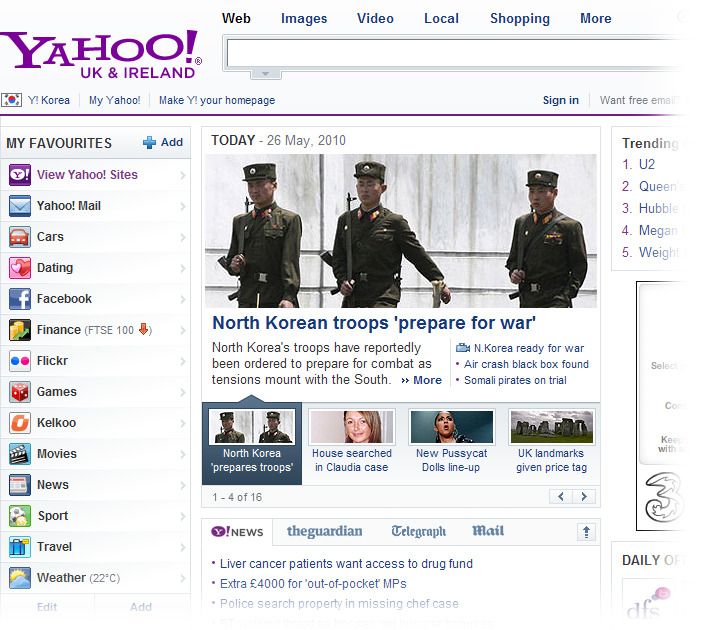Expand the Yahoo! Mail row chevron

[183, 206]
